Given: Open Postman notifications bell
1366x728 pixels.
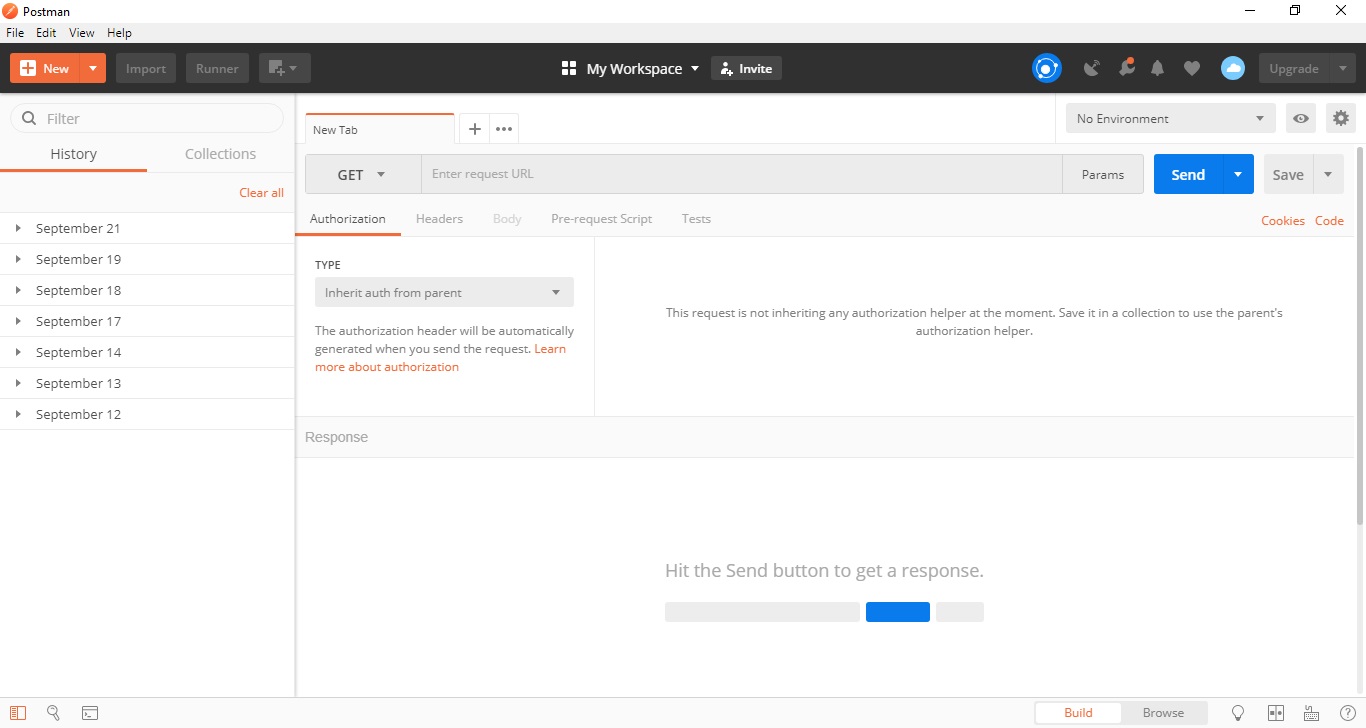Looking at the screenshot, I should (x=1158, y=68).
